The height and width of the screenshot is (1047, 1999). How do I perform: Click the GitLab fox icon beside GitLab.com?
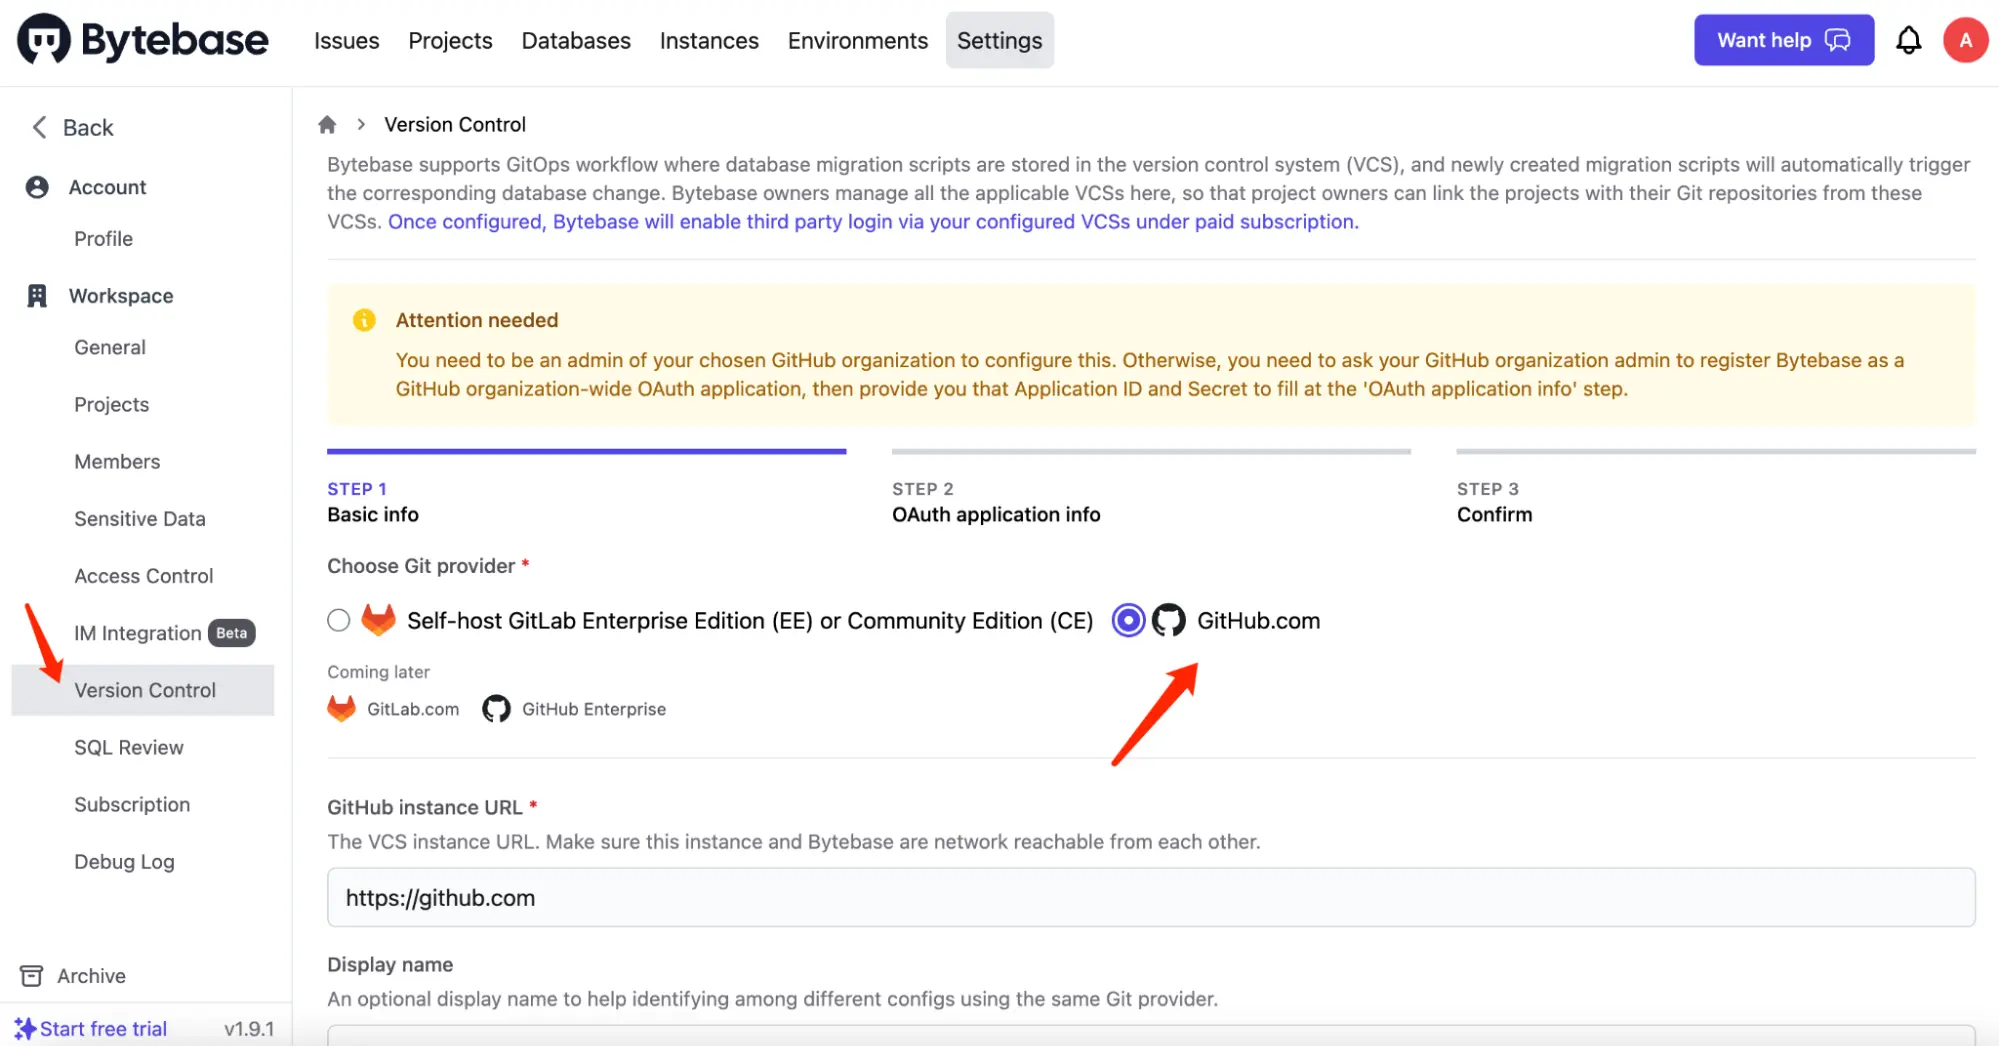point(341,708)
